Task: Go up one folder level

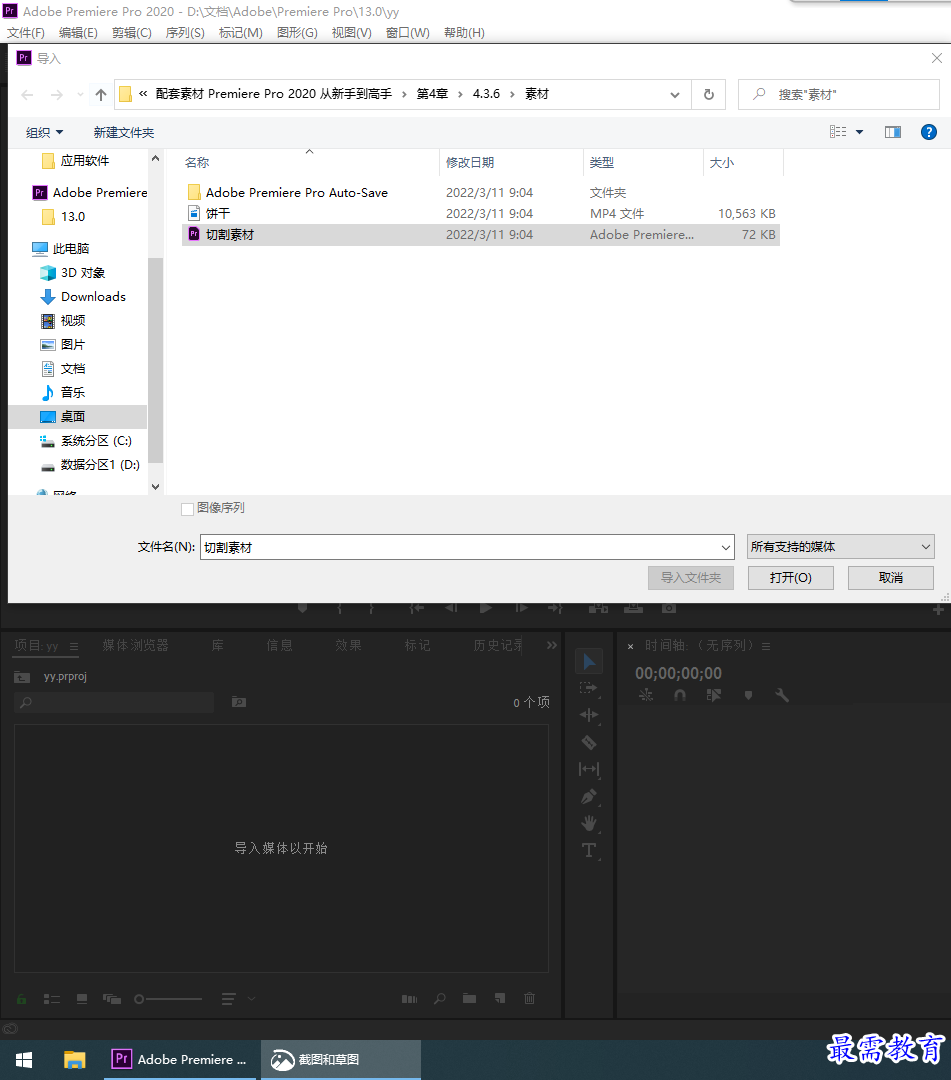Action: coord(101,94)
